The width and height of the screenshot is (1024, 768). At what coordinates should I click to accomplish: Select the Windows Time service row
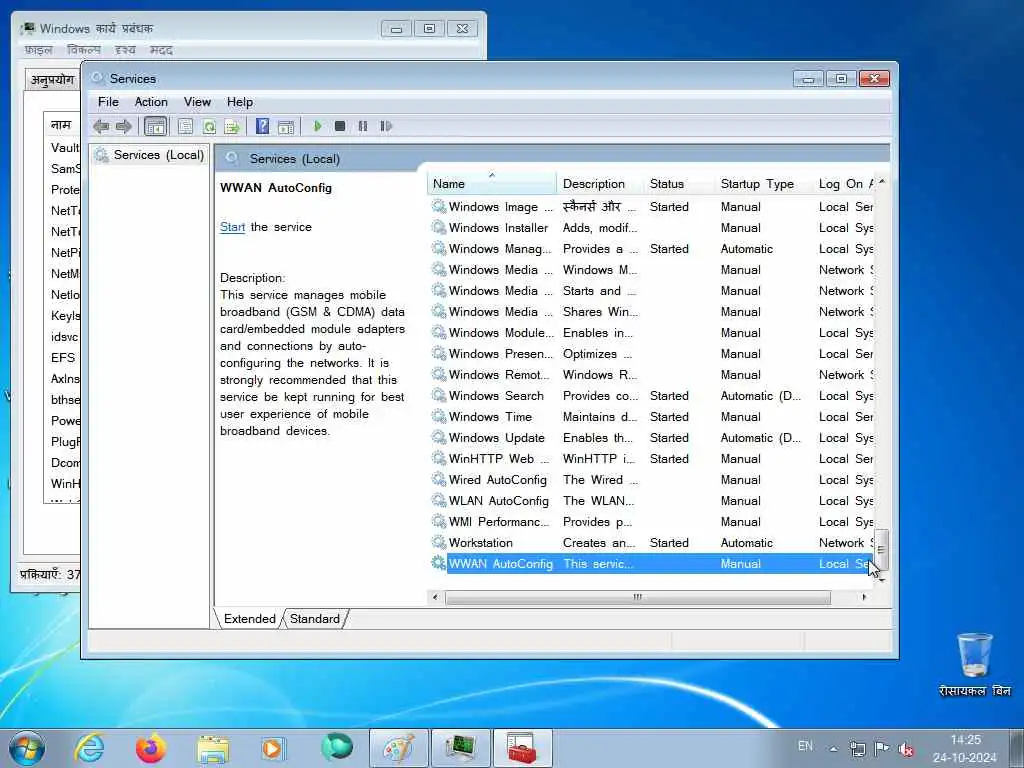click(x=652, y=417)
